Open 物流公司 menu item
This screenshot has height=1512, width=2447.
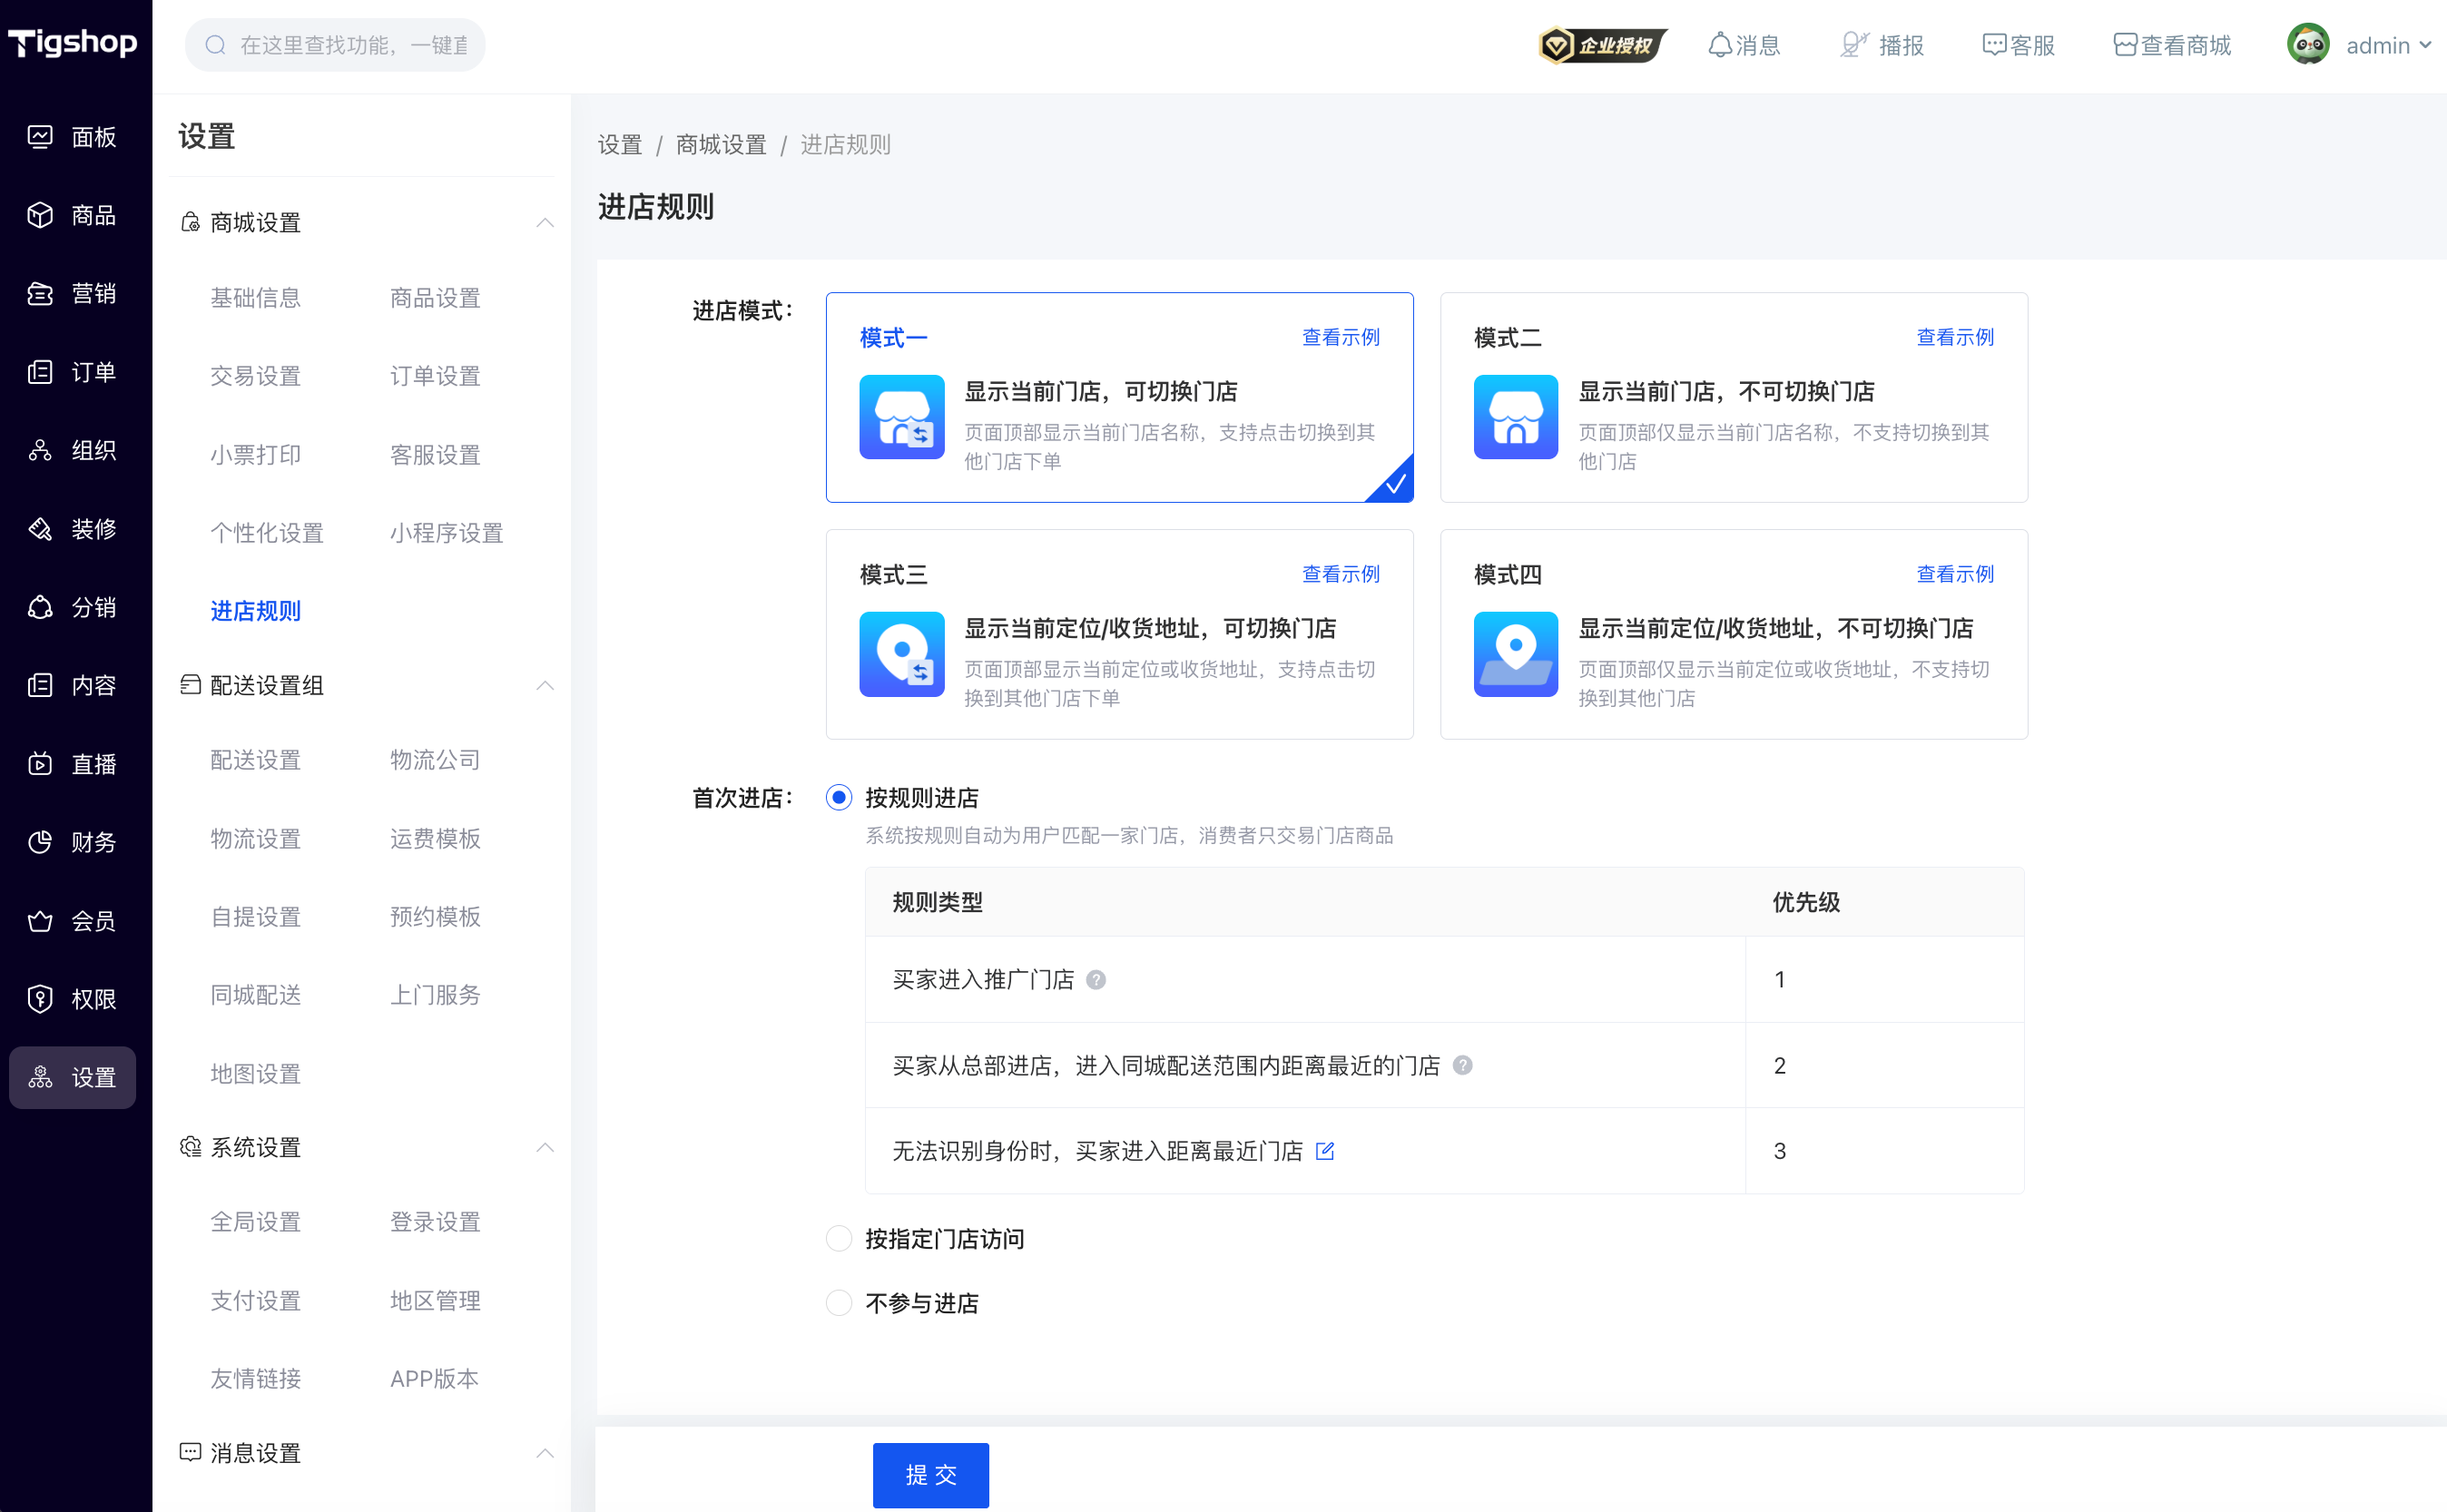435,760
